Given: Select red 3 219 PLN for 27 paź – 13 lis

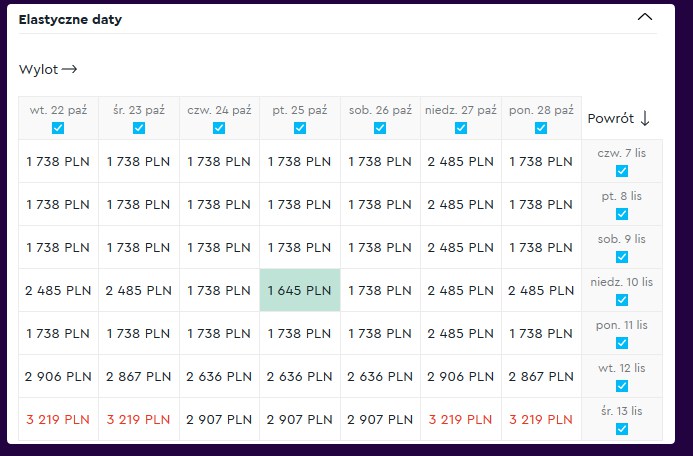Looking at the screenshot, I should click(x=461, y=419).
